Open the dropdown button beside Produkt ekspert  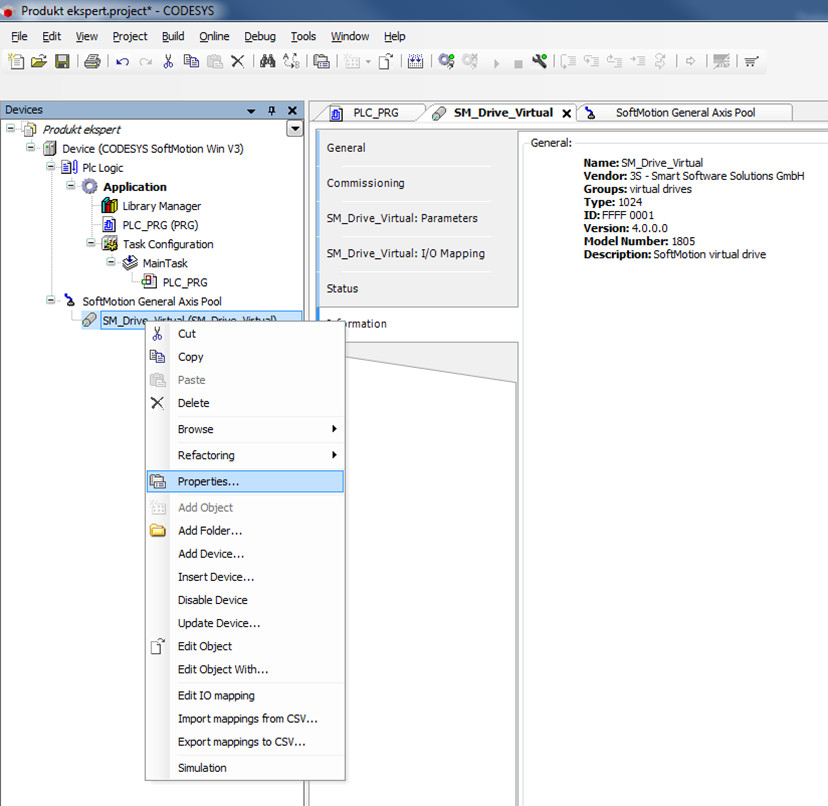pos(295,129)
